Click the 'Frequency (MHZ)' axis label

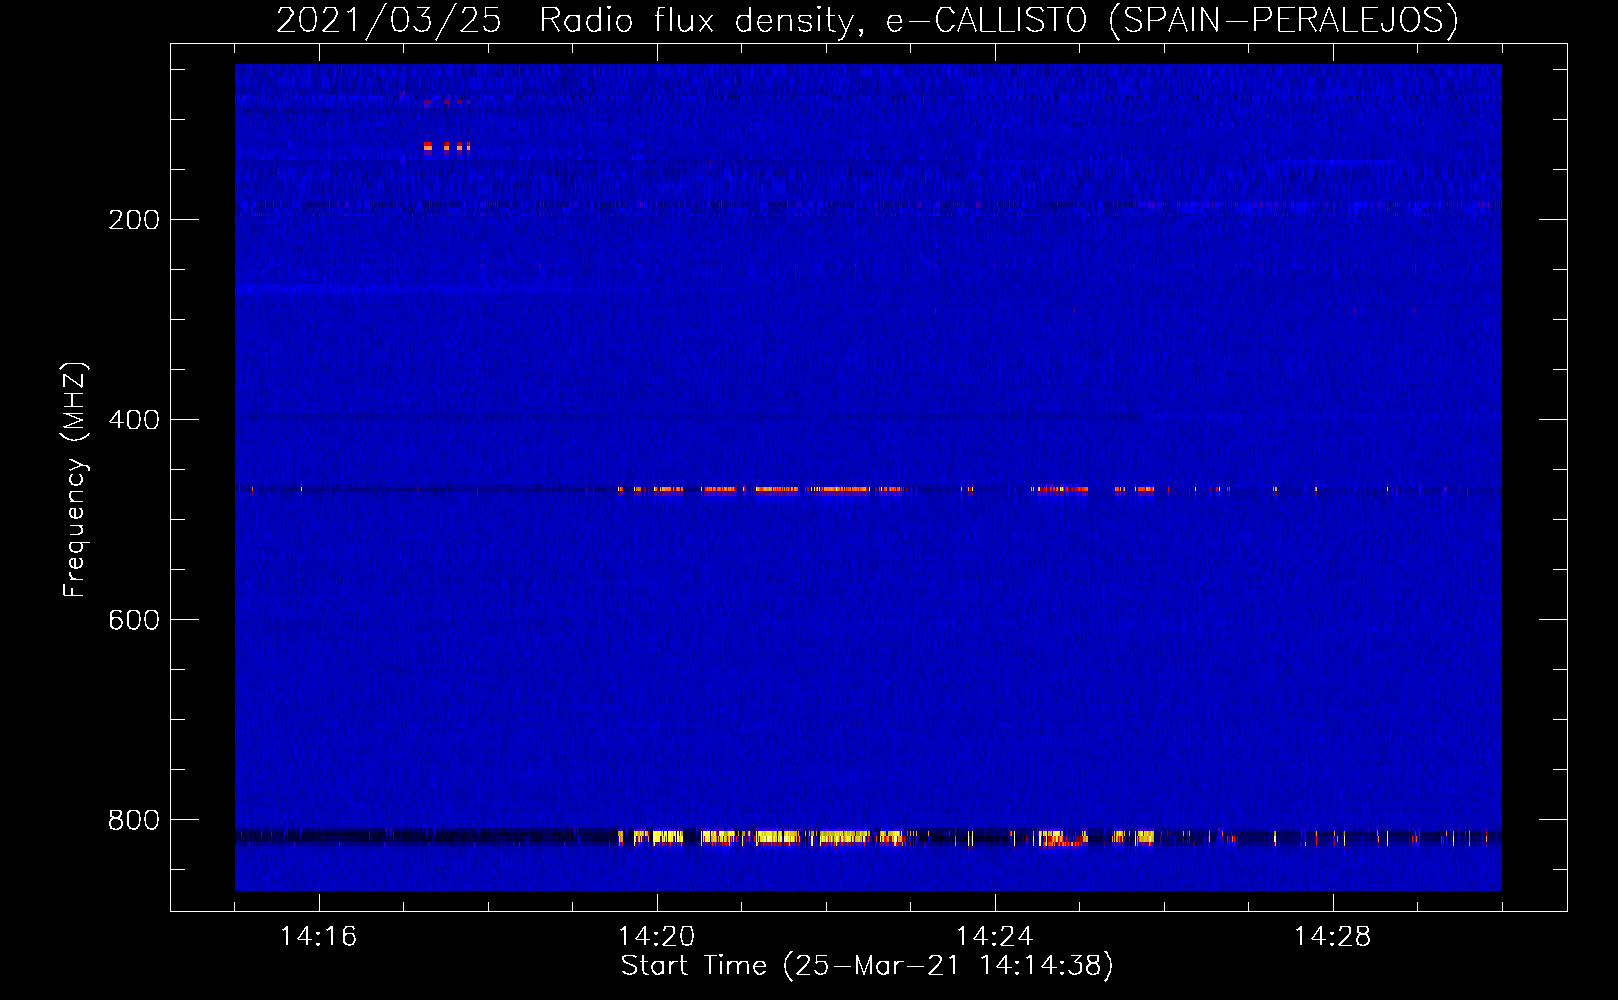[x=74, y=479]
